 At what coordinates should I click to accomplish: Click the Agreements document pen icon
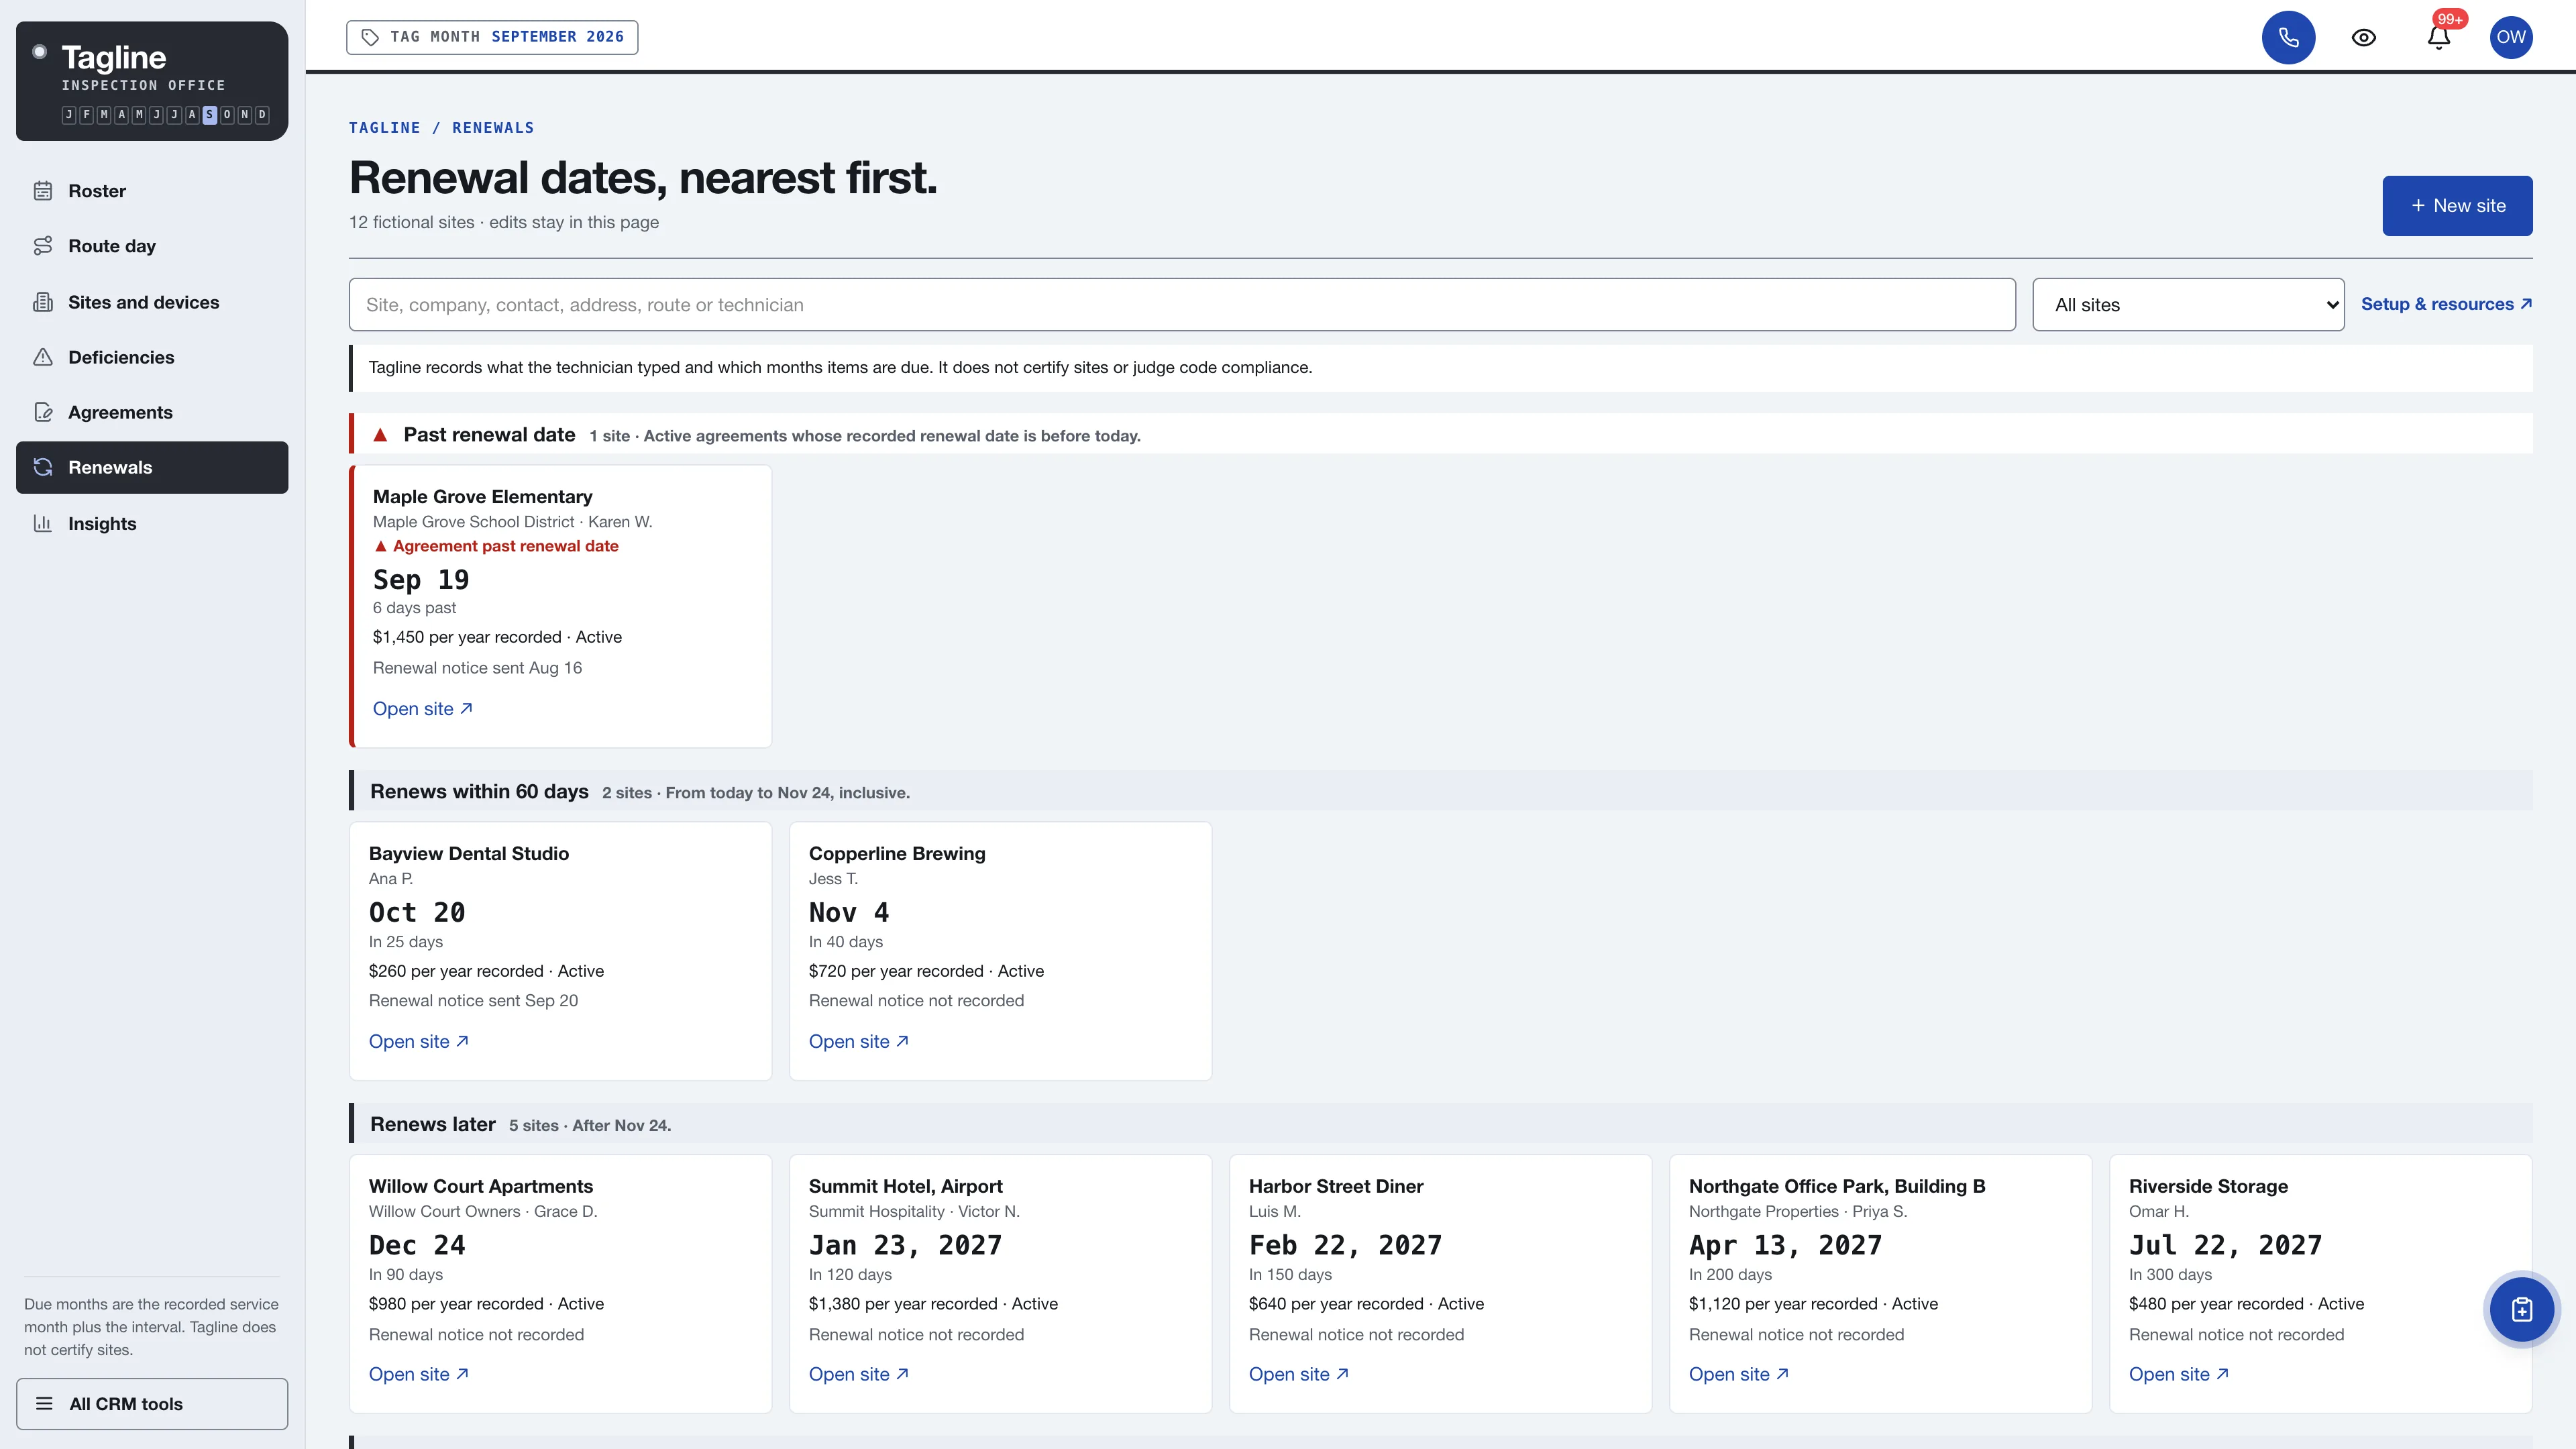pos(43,412)
